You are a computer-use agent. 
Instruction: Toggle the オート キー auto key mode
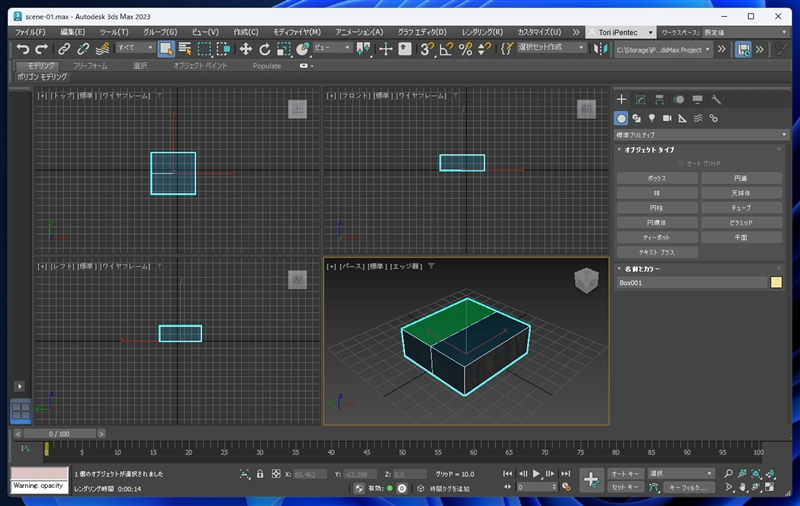[625, 474]
